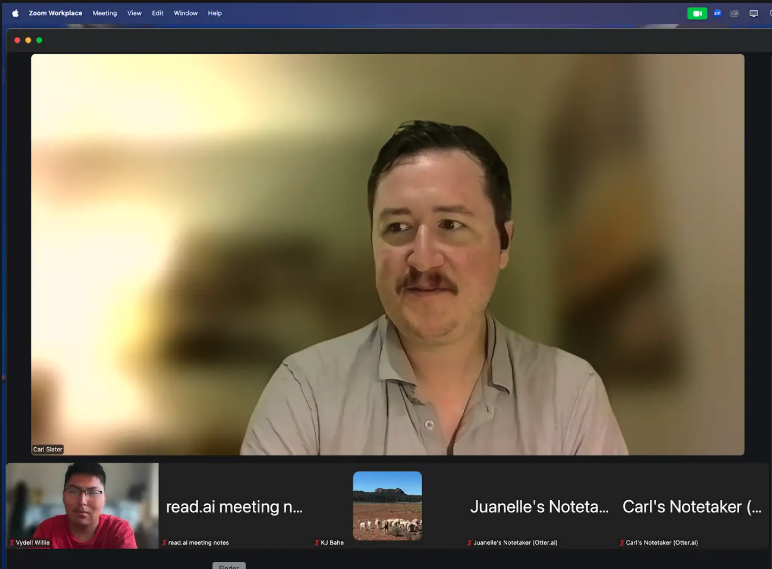Enter full screen with green window button
The width and height of the screenshot is (772, 569).
click(39, 40)
